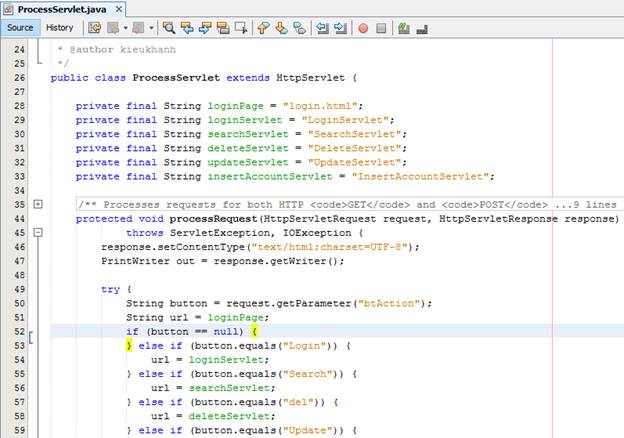Click 'HttpServlet' after extends keyword
Image resolution: width=624 pixels, height=438 pixels.
pyautogui.click(x=310, y=78)
